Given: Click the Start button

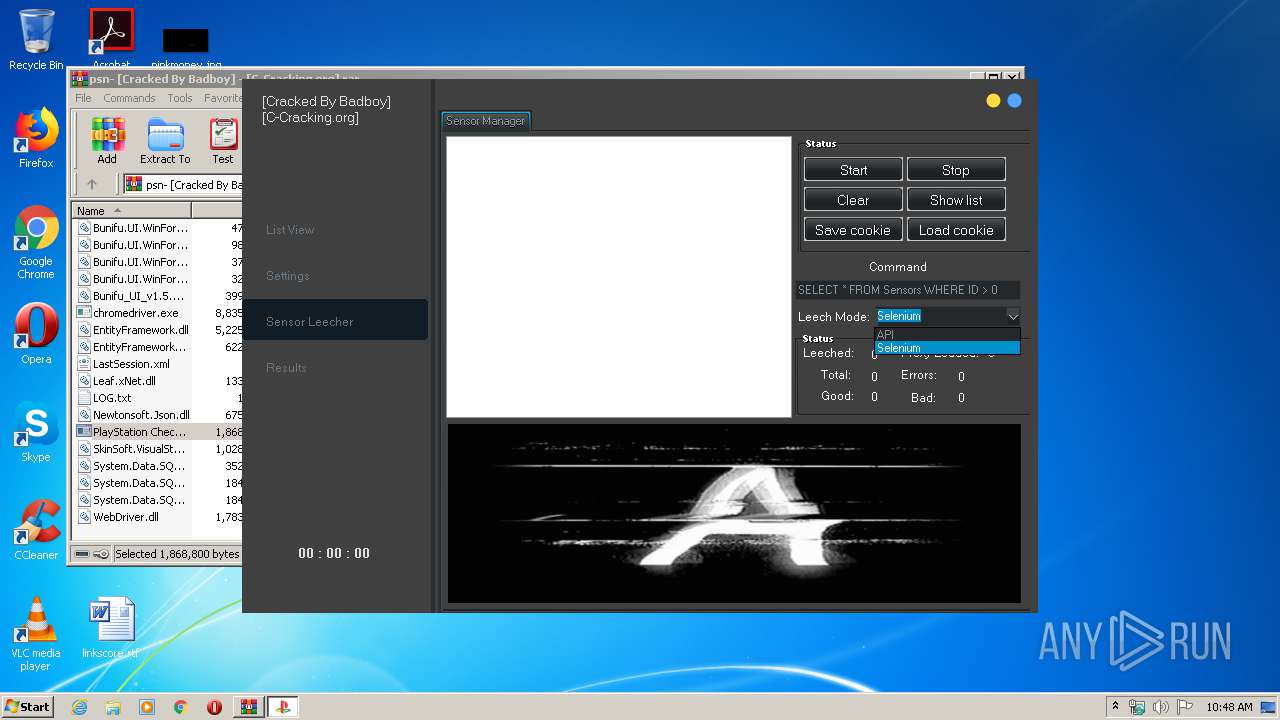Looking at the screenshot, I should (x=853, y=170).
